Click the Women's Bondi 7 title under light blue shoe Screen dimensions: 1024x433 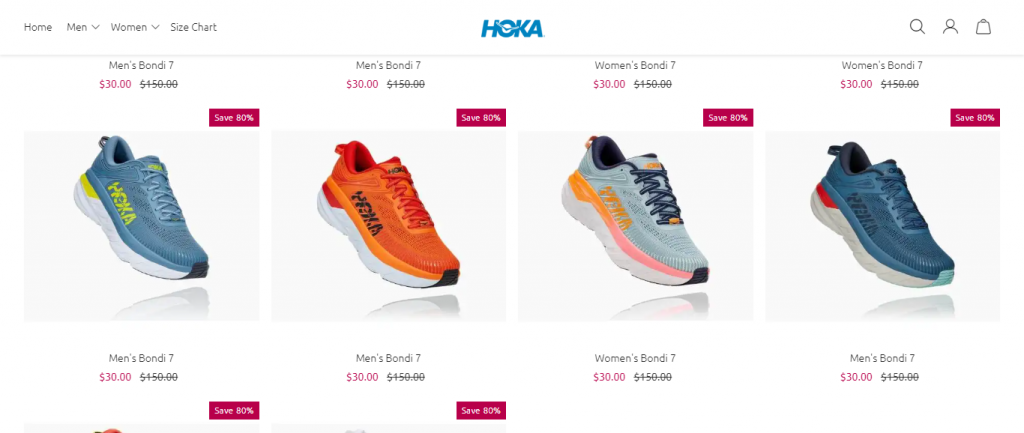point(635,358)
